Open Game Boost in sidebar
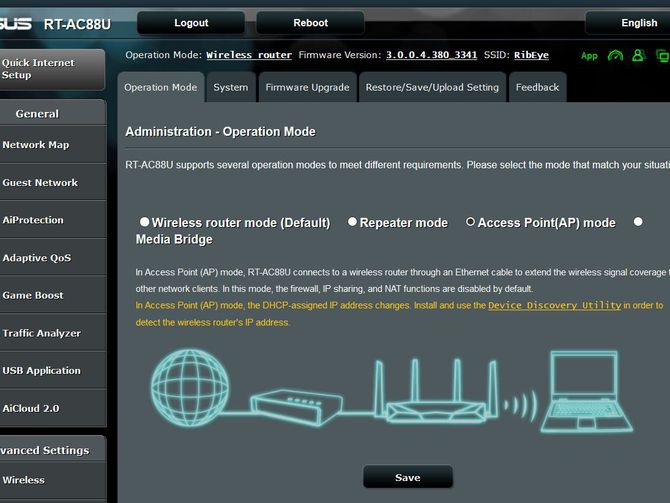Image resolution: width=670 pixels, height=503 pixels. point(53,295)
